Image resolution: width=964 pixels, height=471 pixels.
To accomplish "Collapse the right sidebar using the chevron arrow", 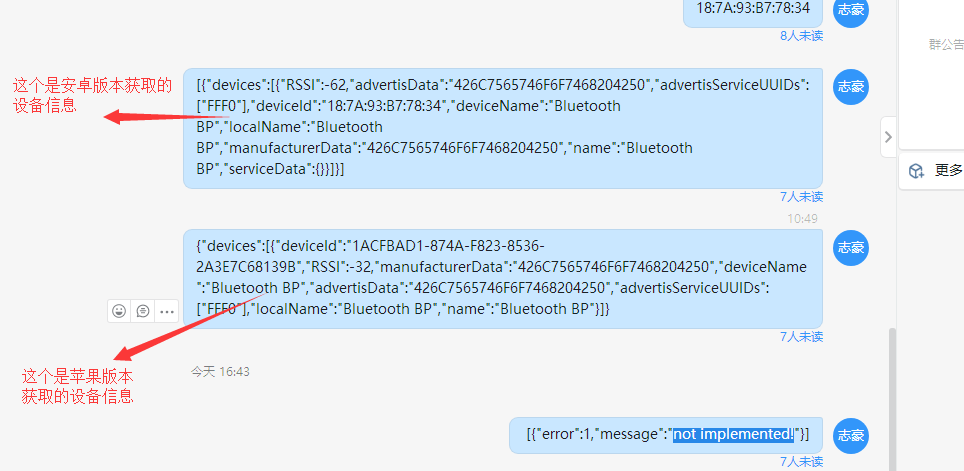I will pos(888,137).
